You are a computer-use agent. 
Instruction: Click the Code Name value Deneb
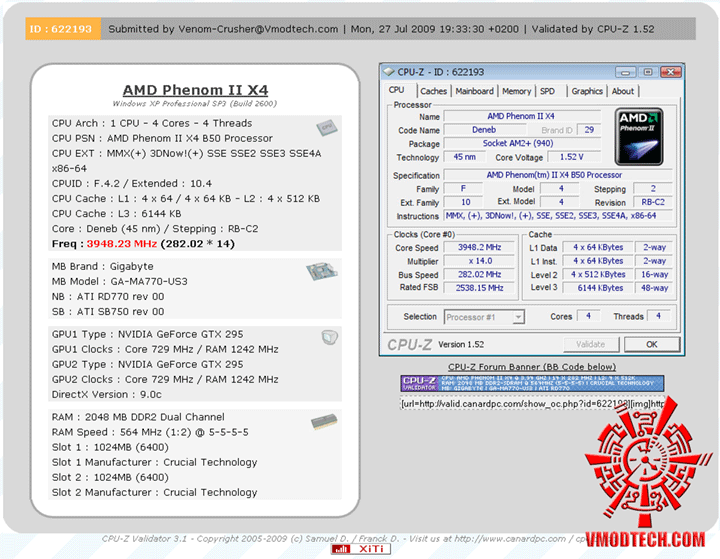[x=484, y=130]
